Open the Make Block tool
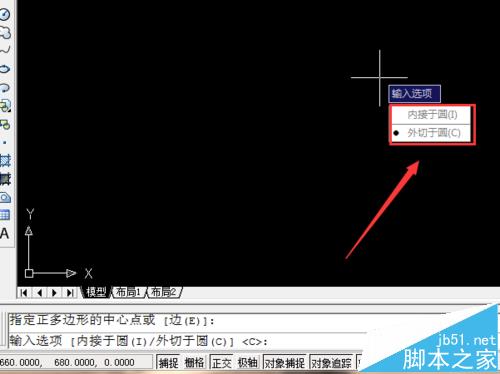 point(5,125)
